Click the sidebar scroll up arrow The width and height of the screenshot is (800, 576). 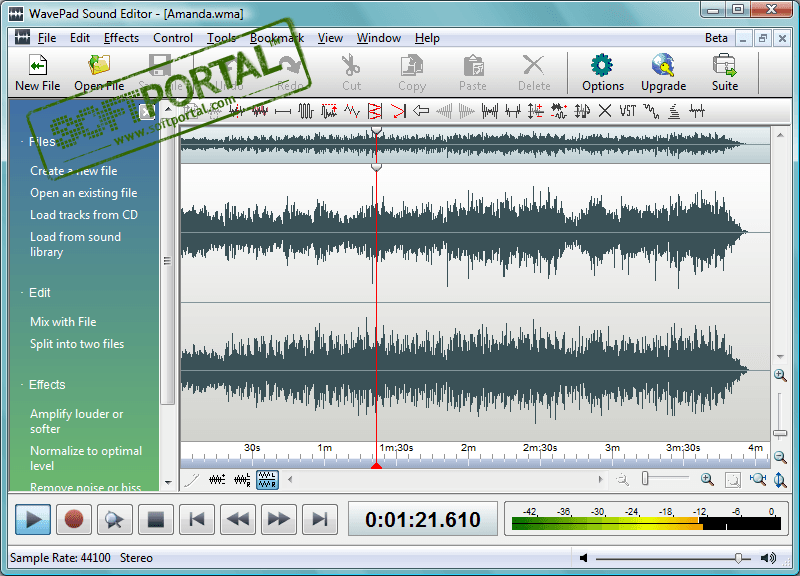click(168, 109)
